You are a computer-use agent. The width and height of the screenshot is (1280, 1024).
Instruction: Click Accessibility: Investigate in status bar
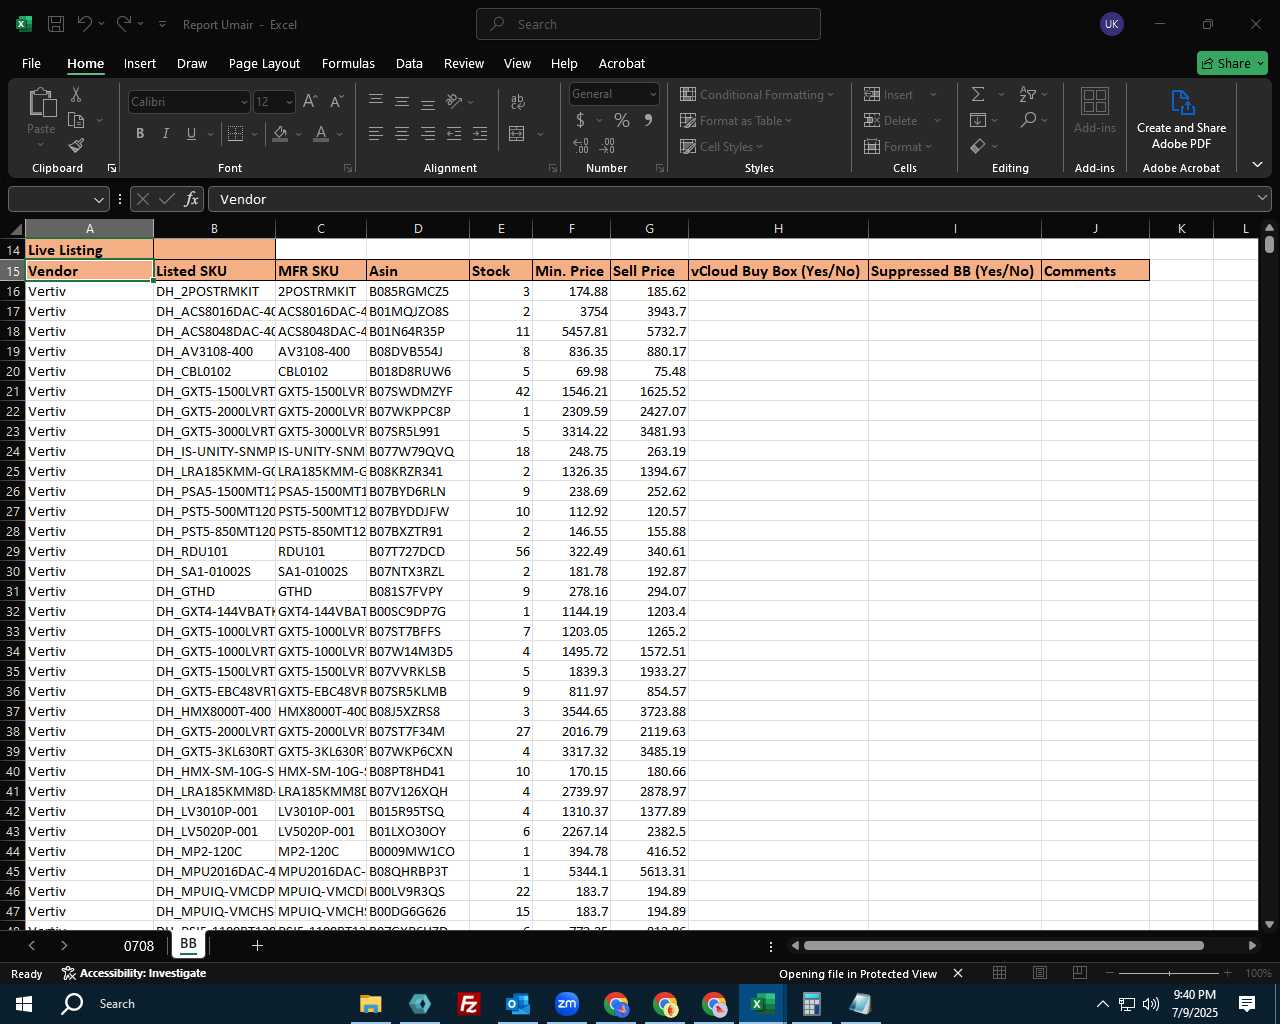click(134, 973)
